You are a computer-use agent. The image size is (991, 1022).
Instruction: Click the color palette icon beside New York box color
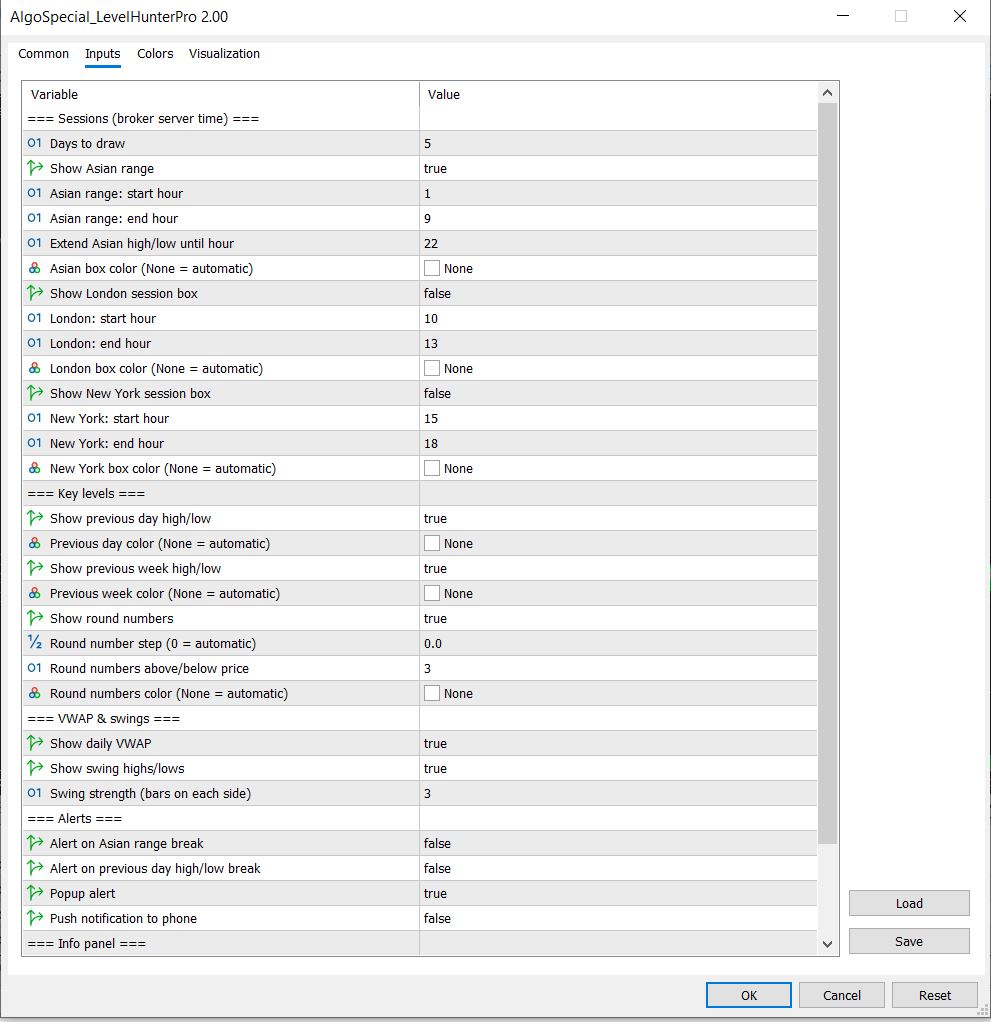[x=35, y=468]
